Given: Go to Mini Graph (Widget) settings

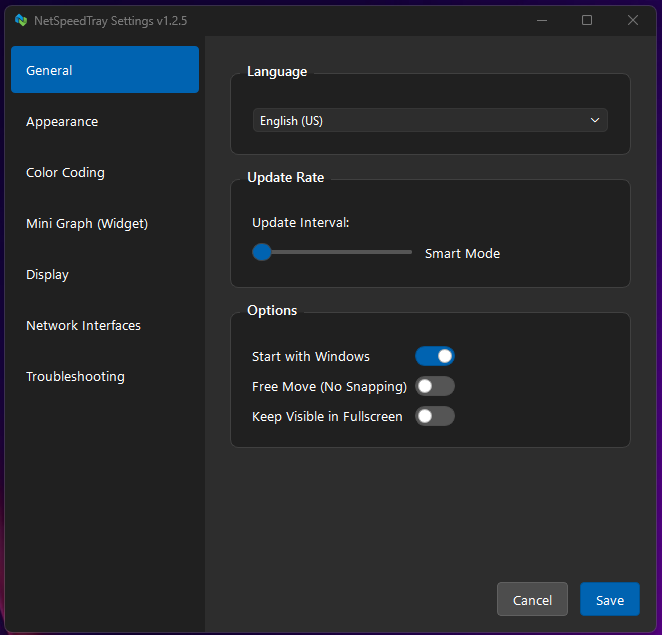Looking at the screenshot, I should point(105,223).
